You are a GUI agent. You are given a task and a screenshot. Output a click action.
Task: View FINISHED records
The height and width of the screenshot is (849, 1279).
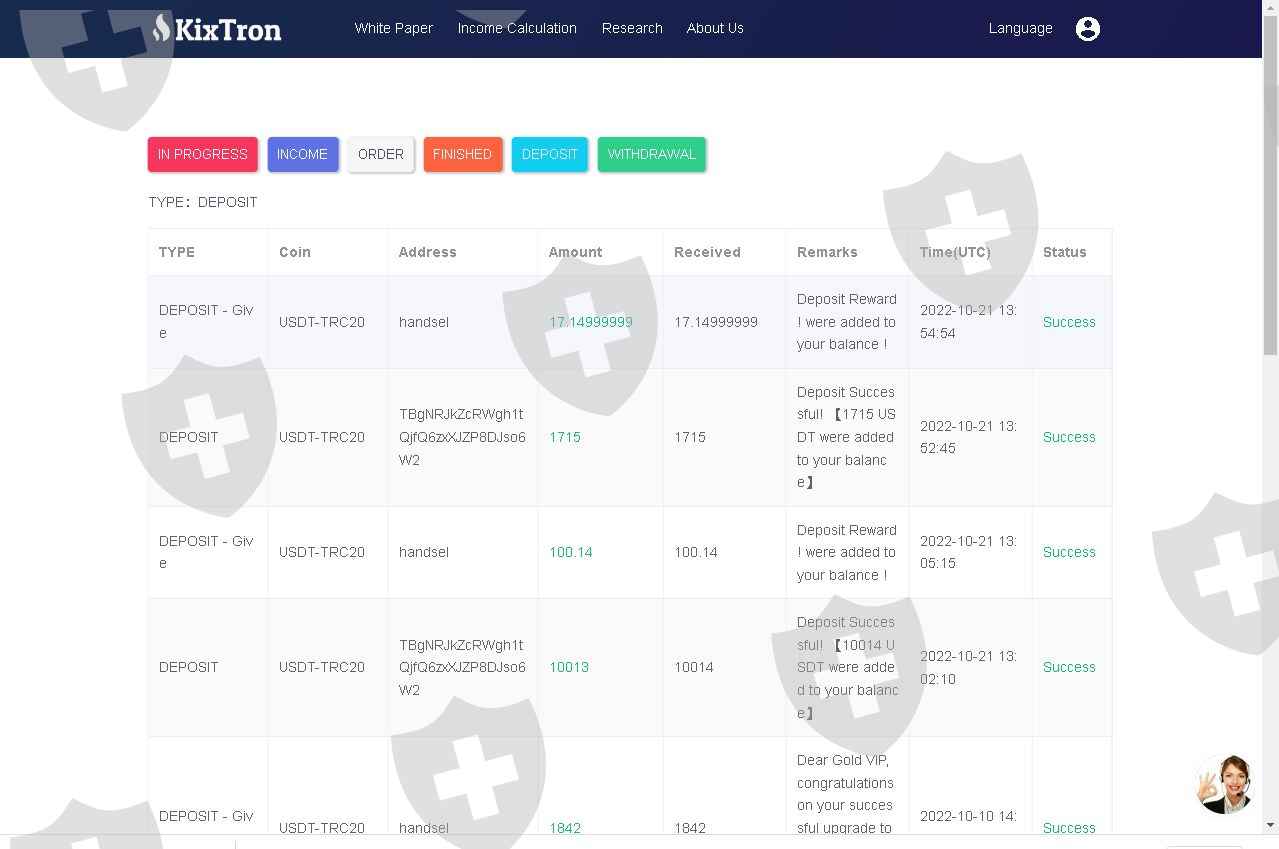coord(463,154)
